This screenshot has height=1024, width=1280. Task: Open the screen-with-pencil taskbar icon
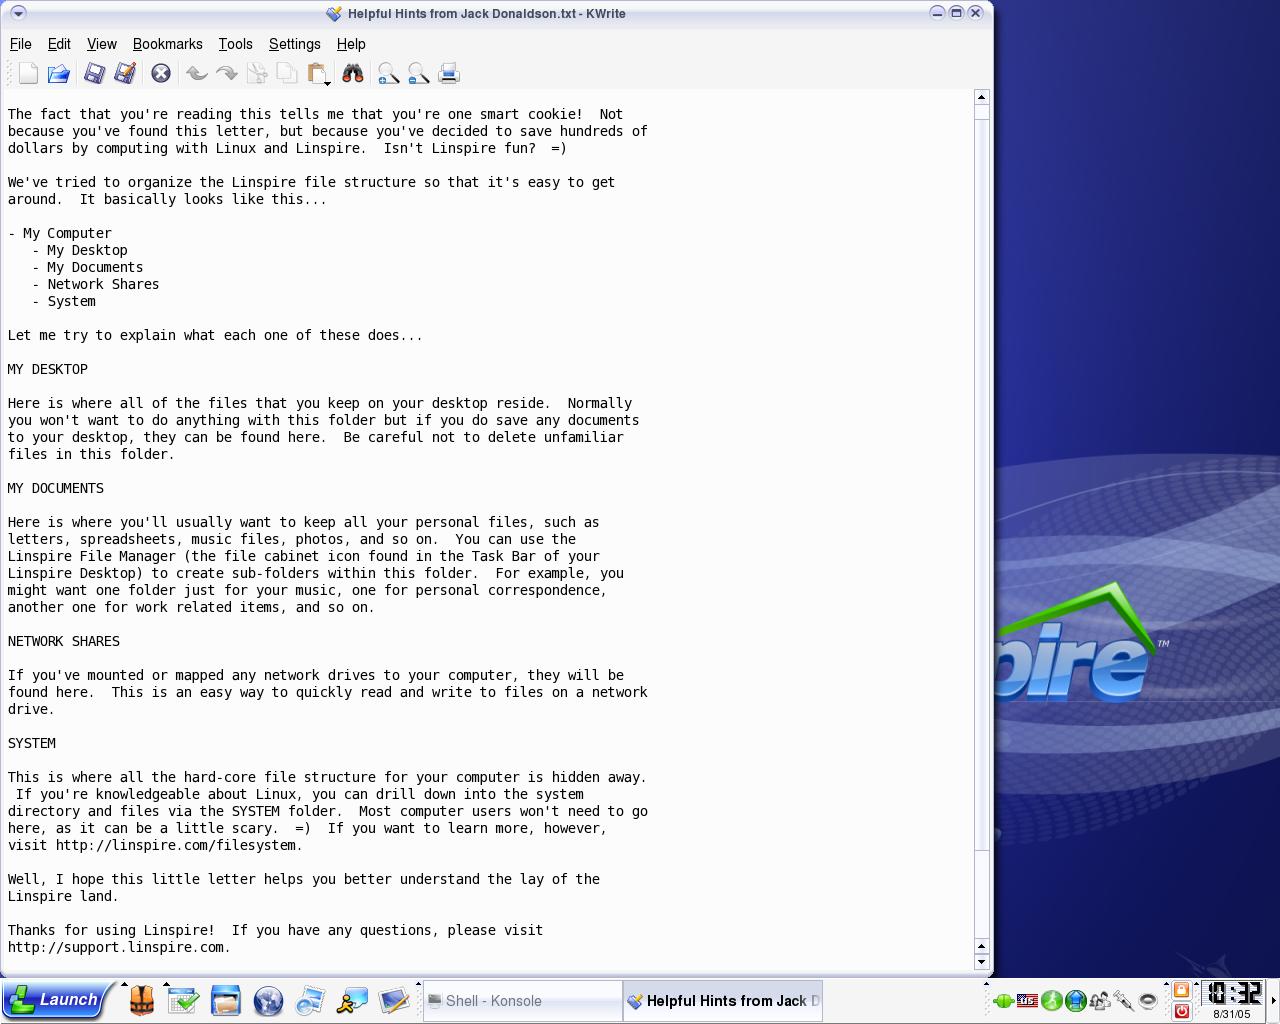[394, 1000]
